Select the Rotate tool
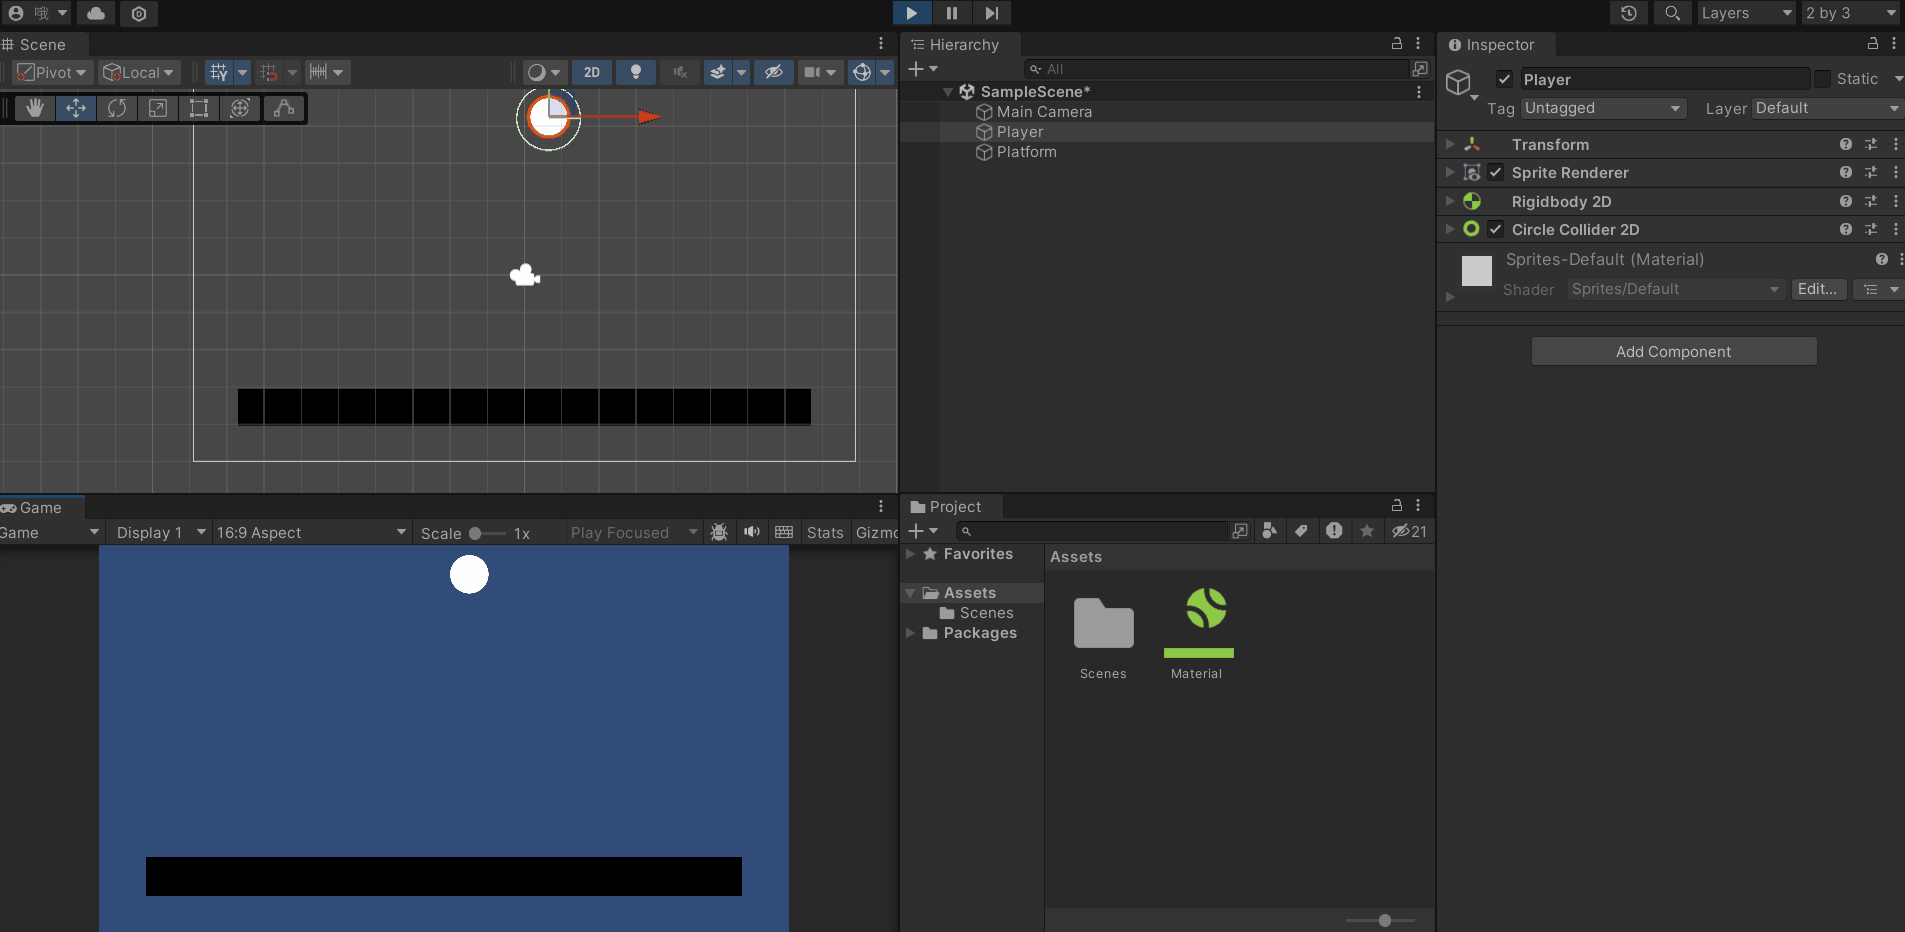1905x932 pixels. coord(117,108)
